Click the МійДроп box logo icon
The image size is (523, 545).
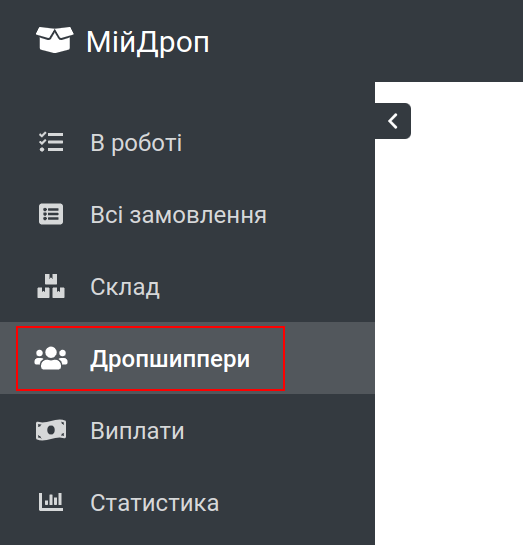pos(55,40)
